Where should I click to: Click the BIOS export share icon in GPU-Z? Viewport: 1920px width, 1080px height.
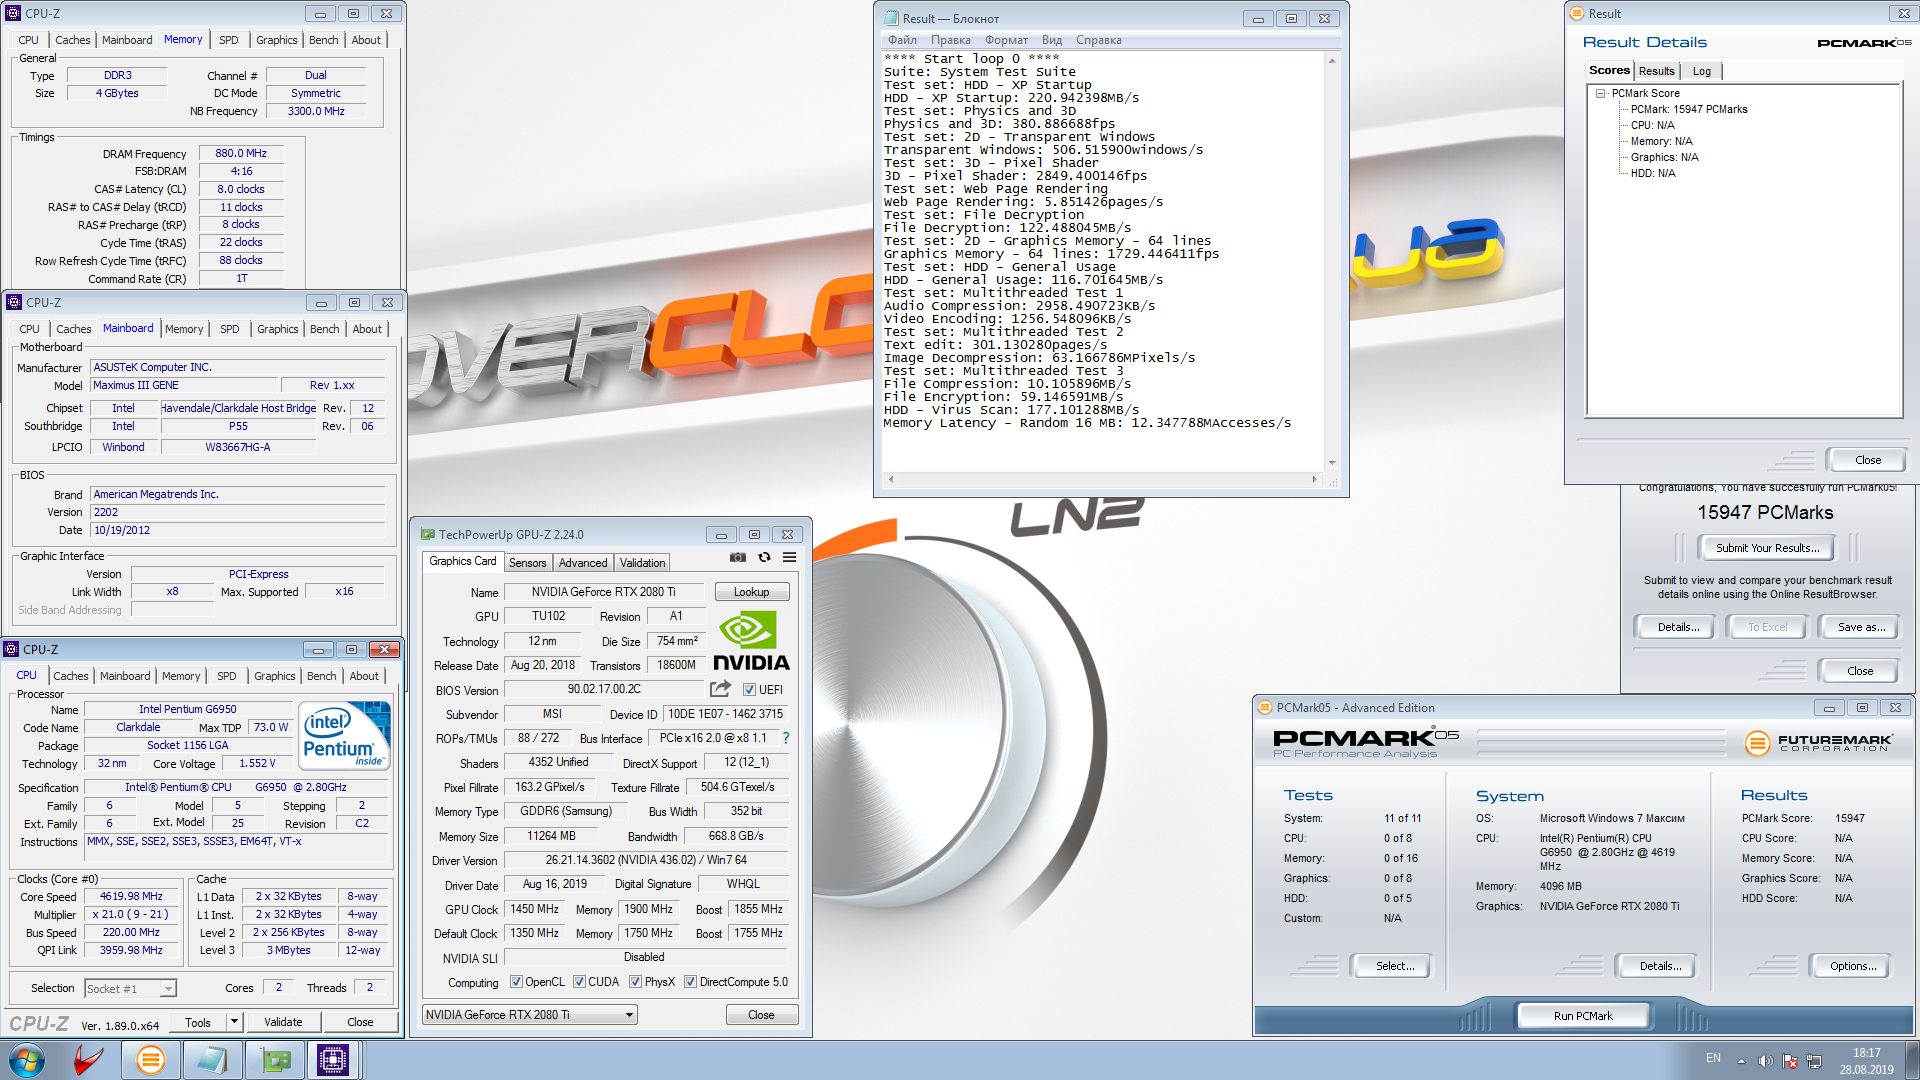click(720, 689)
